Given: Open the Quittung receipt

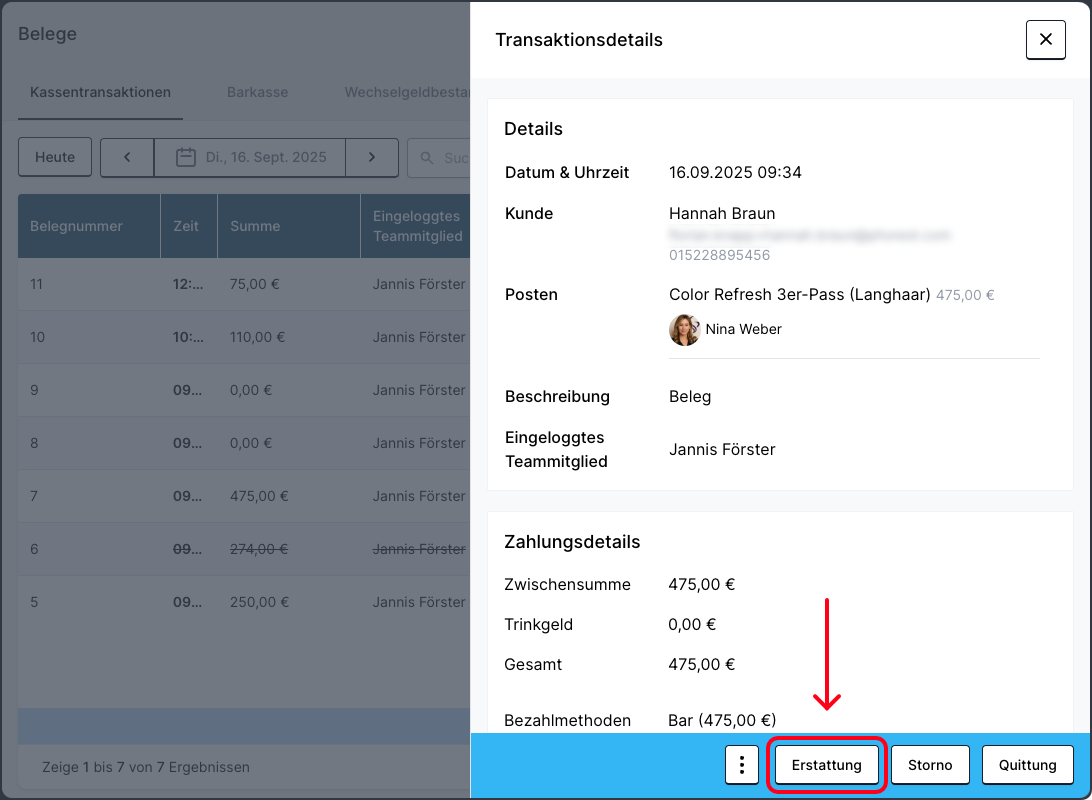Looking at the screenshot, I should 1027,765.
